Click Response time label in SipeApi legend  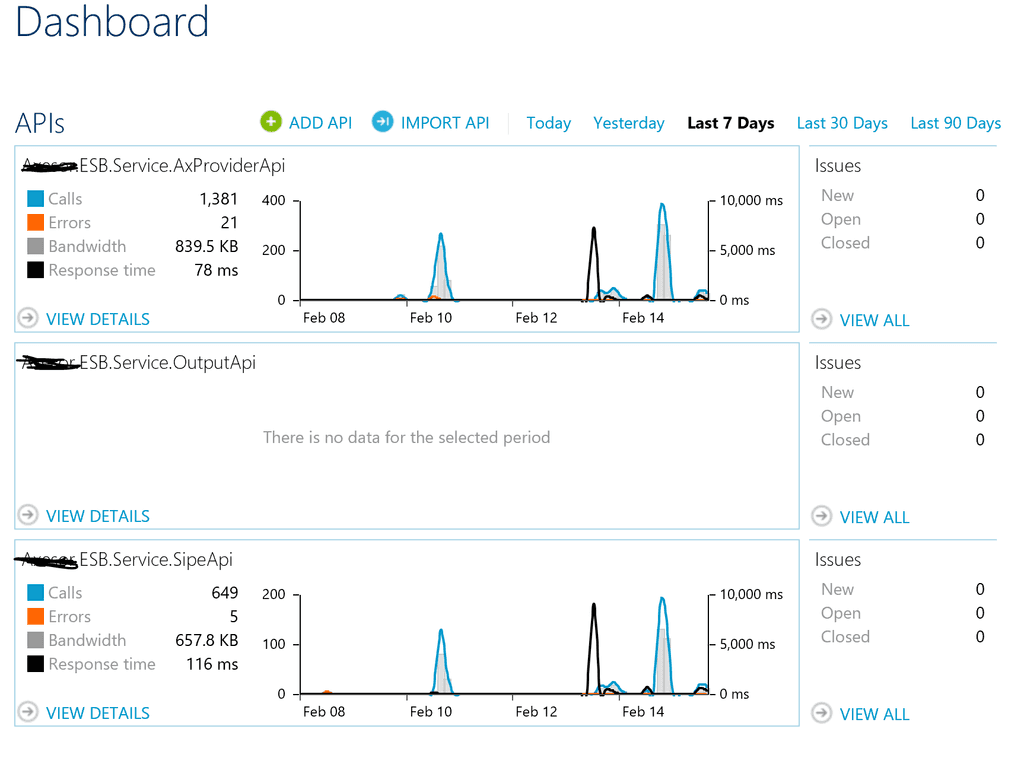click(102, 664)
